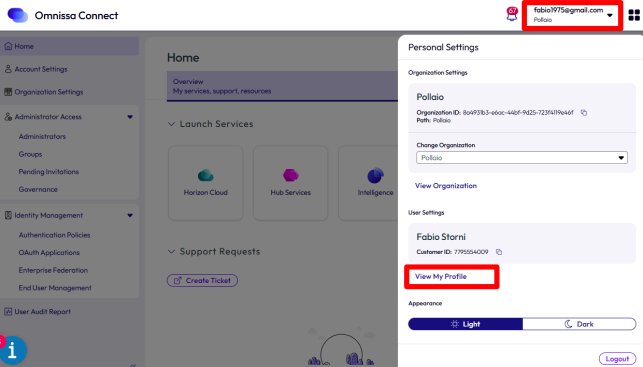Screen dimensions: 643x367
Task: Launch the Intelligence service card
Action: 368,183
